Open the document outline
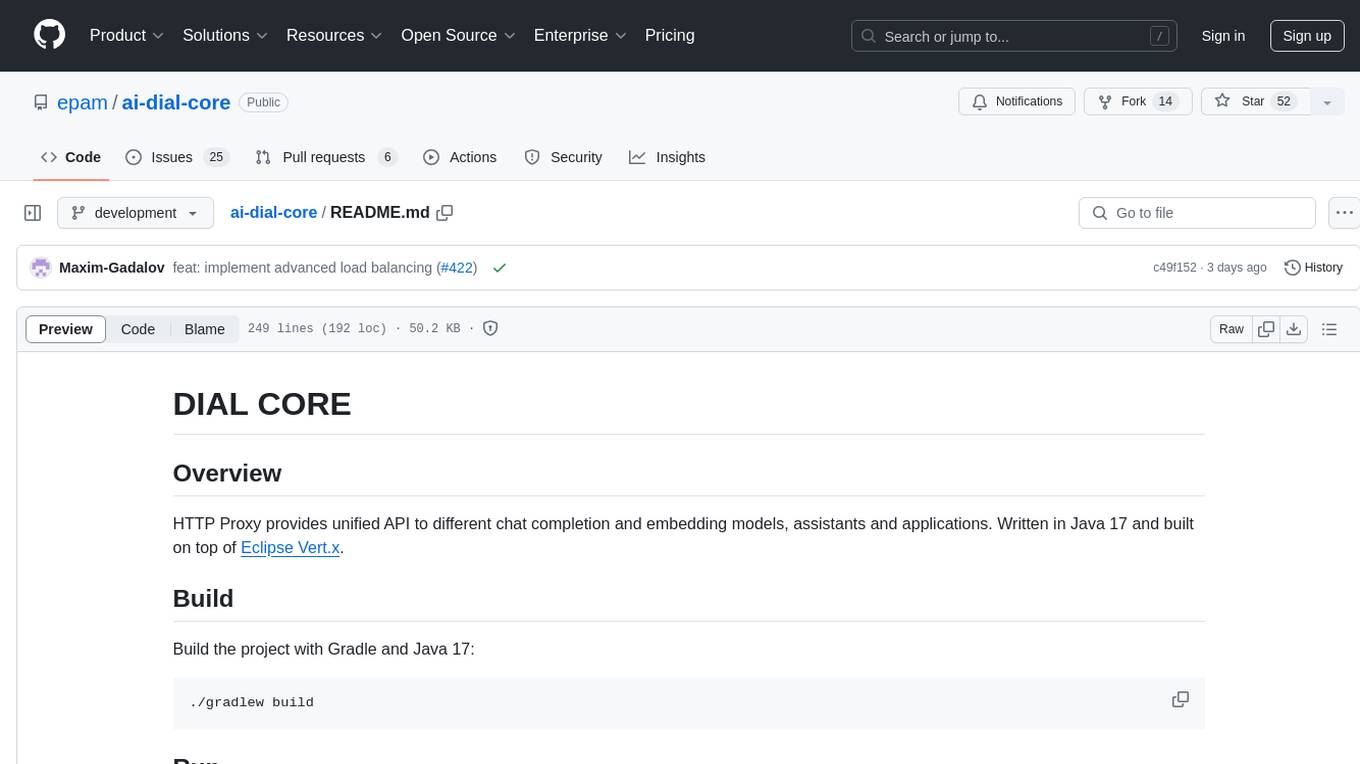This screenshot has width=1360, height=764. coord(1329,329)
